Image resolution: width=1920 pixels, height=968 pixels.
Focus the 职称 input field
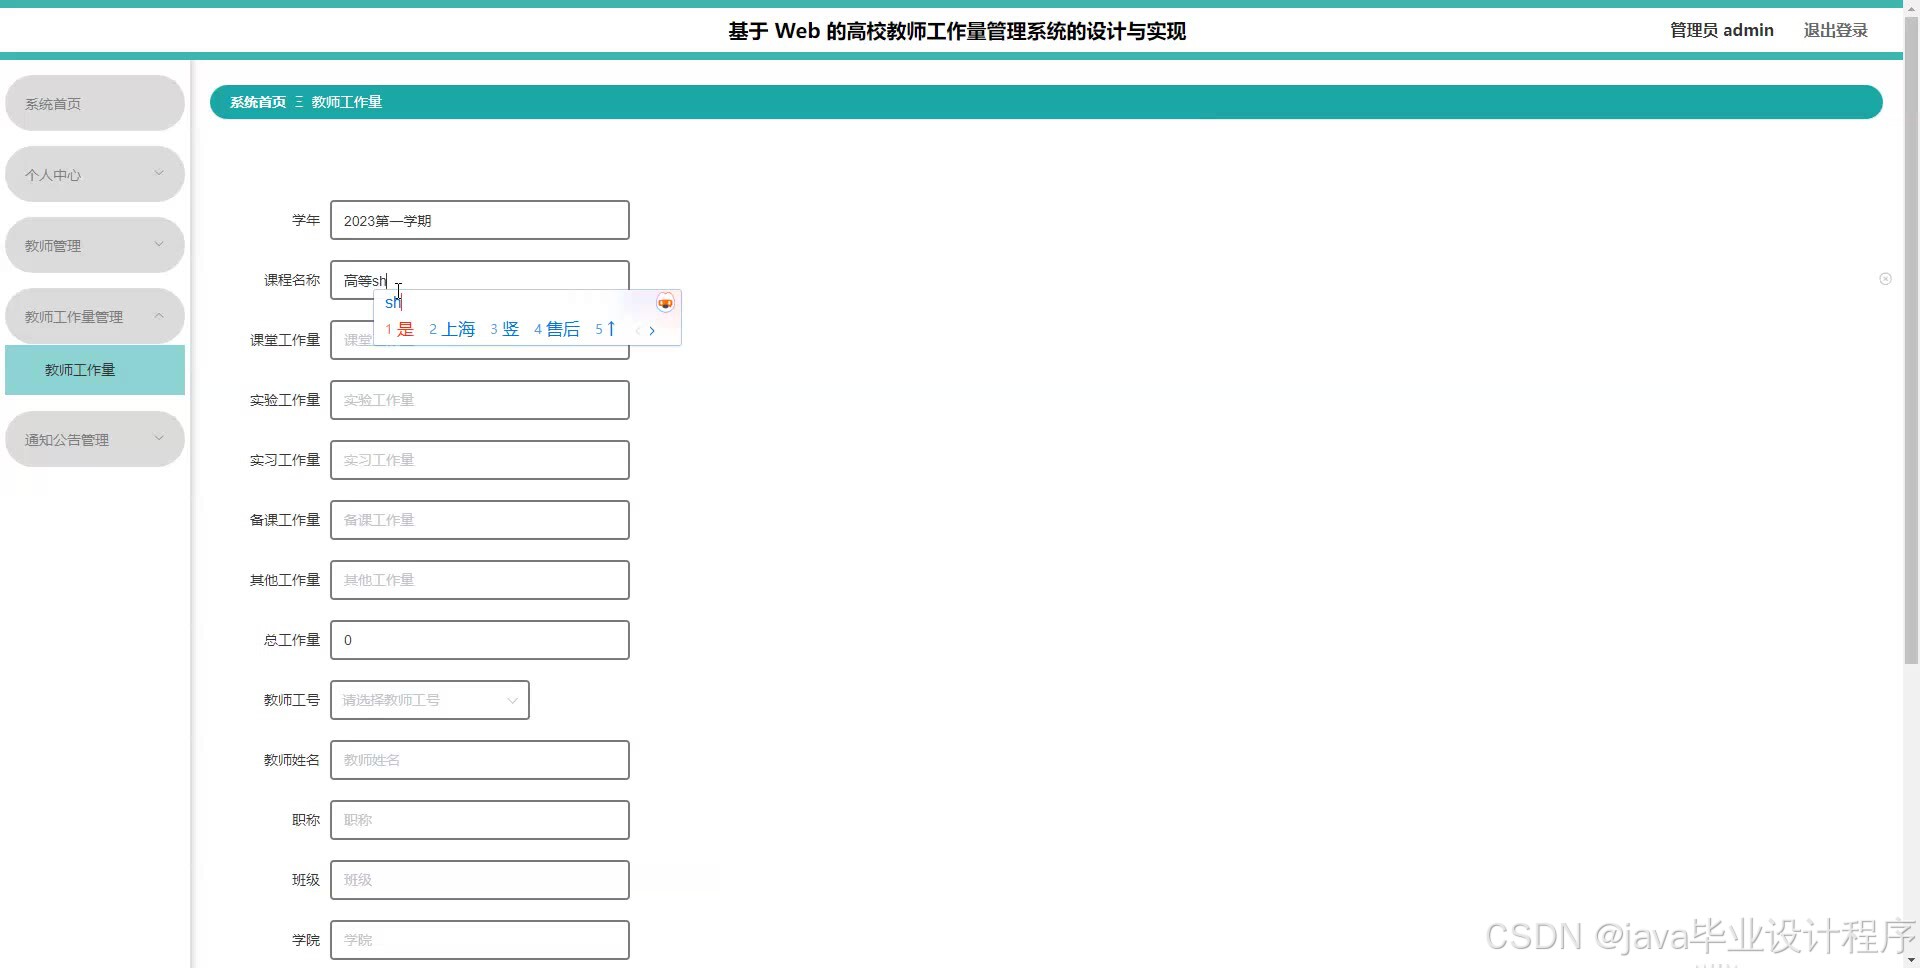(480, 820)
